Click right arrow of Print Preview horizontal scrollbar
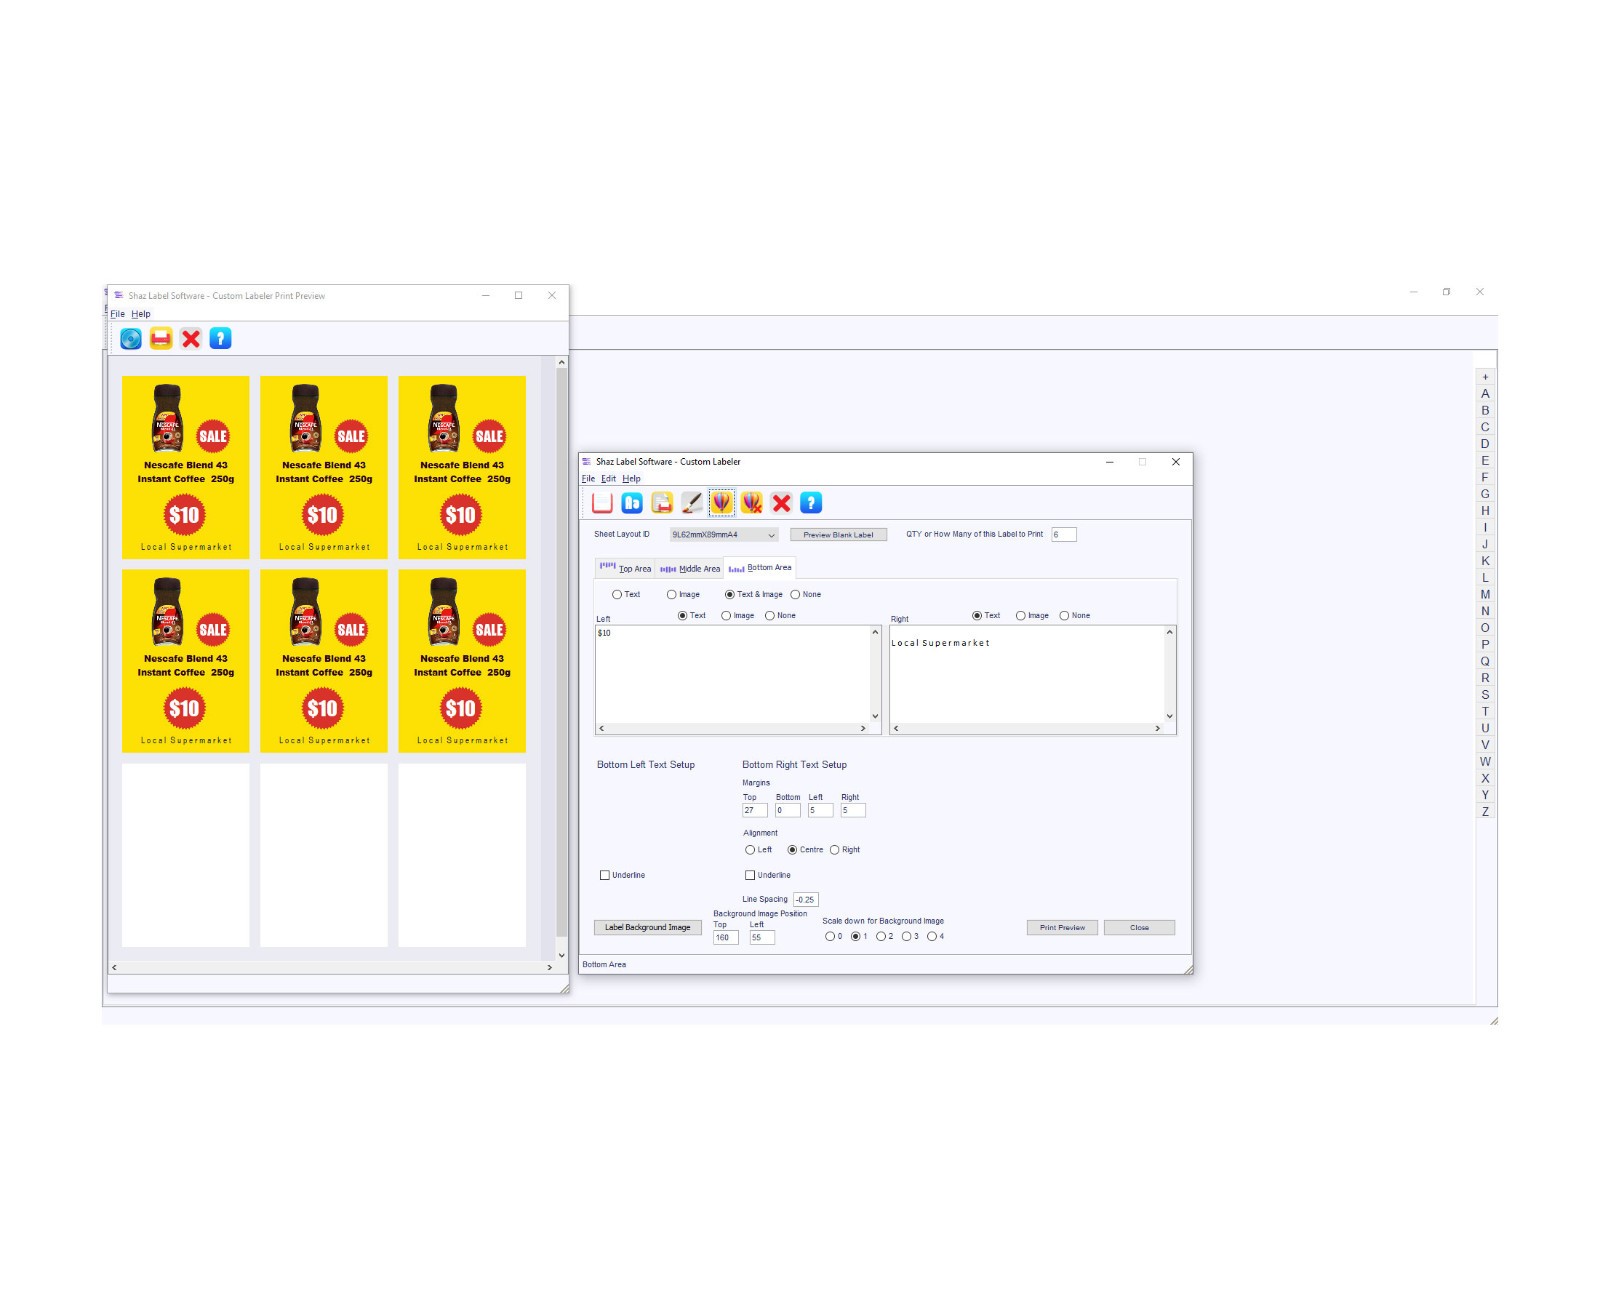This screenshot has width=1600, height=1309. (549, 968)
